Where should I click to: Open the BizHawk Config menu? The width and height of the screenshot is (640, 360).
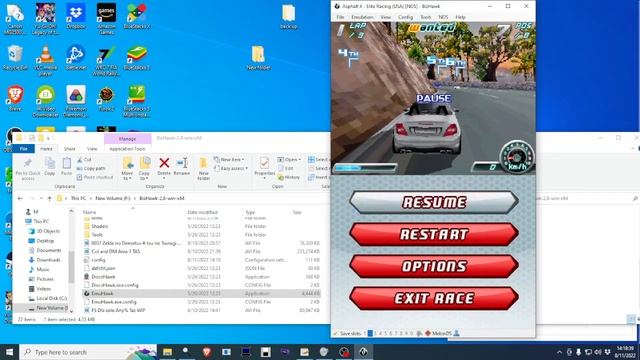click(x=405, y=17)
